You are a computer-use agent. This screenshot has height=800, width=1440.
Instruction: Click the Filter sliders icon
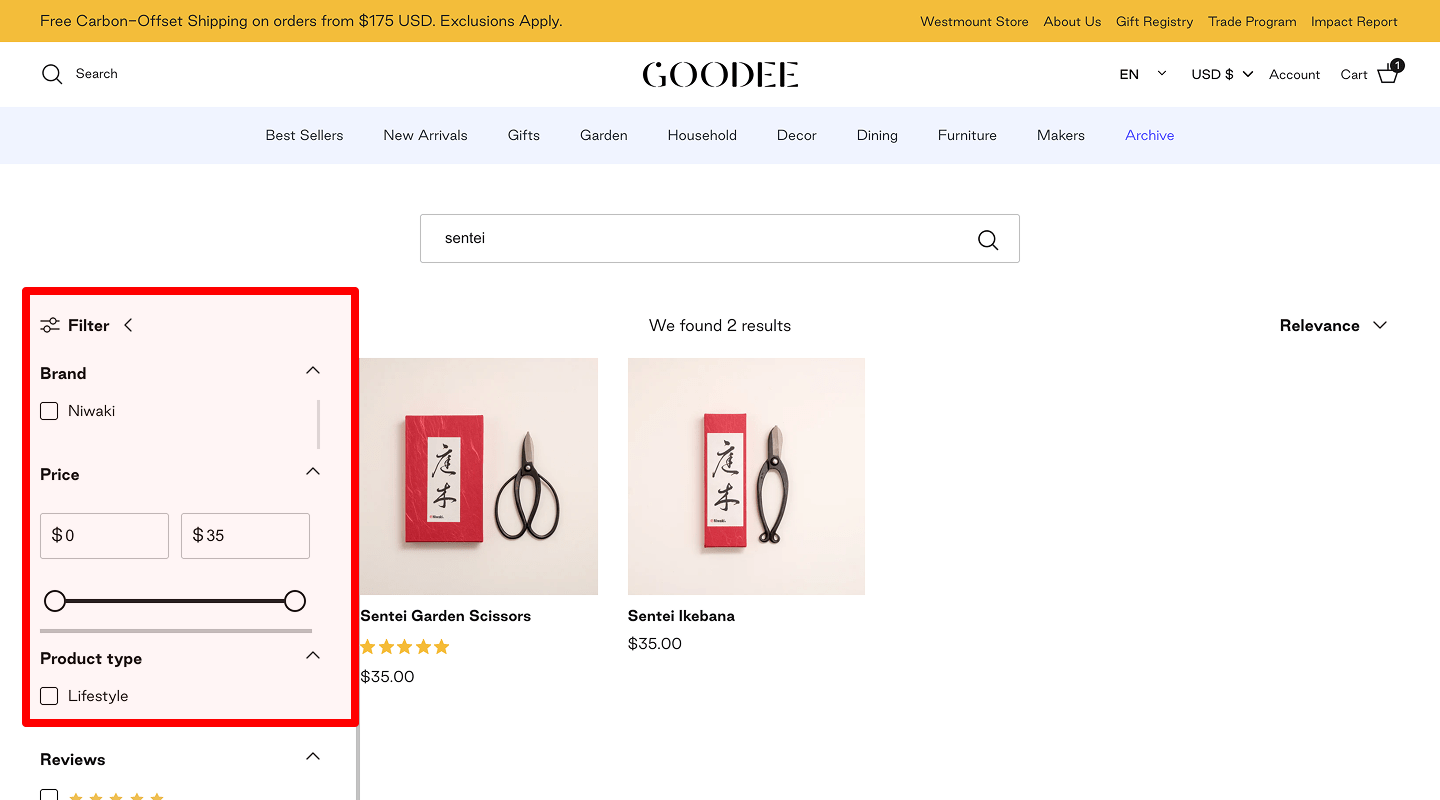pyautogui.click(x=50, y=324)
